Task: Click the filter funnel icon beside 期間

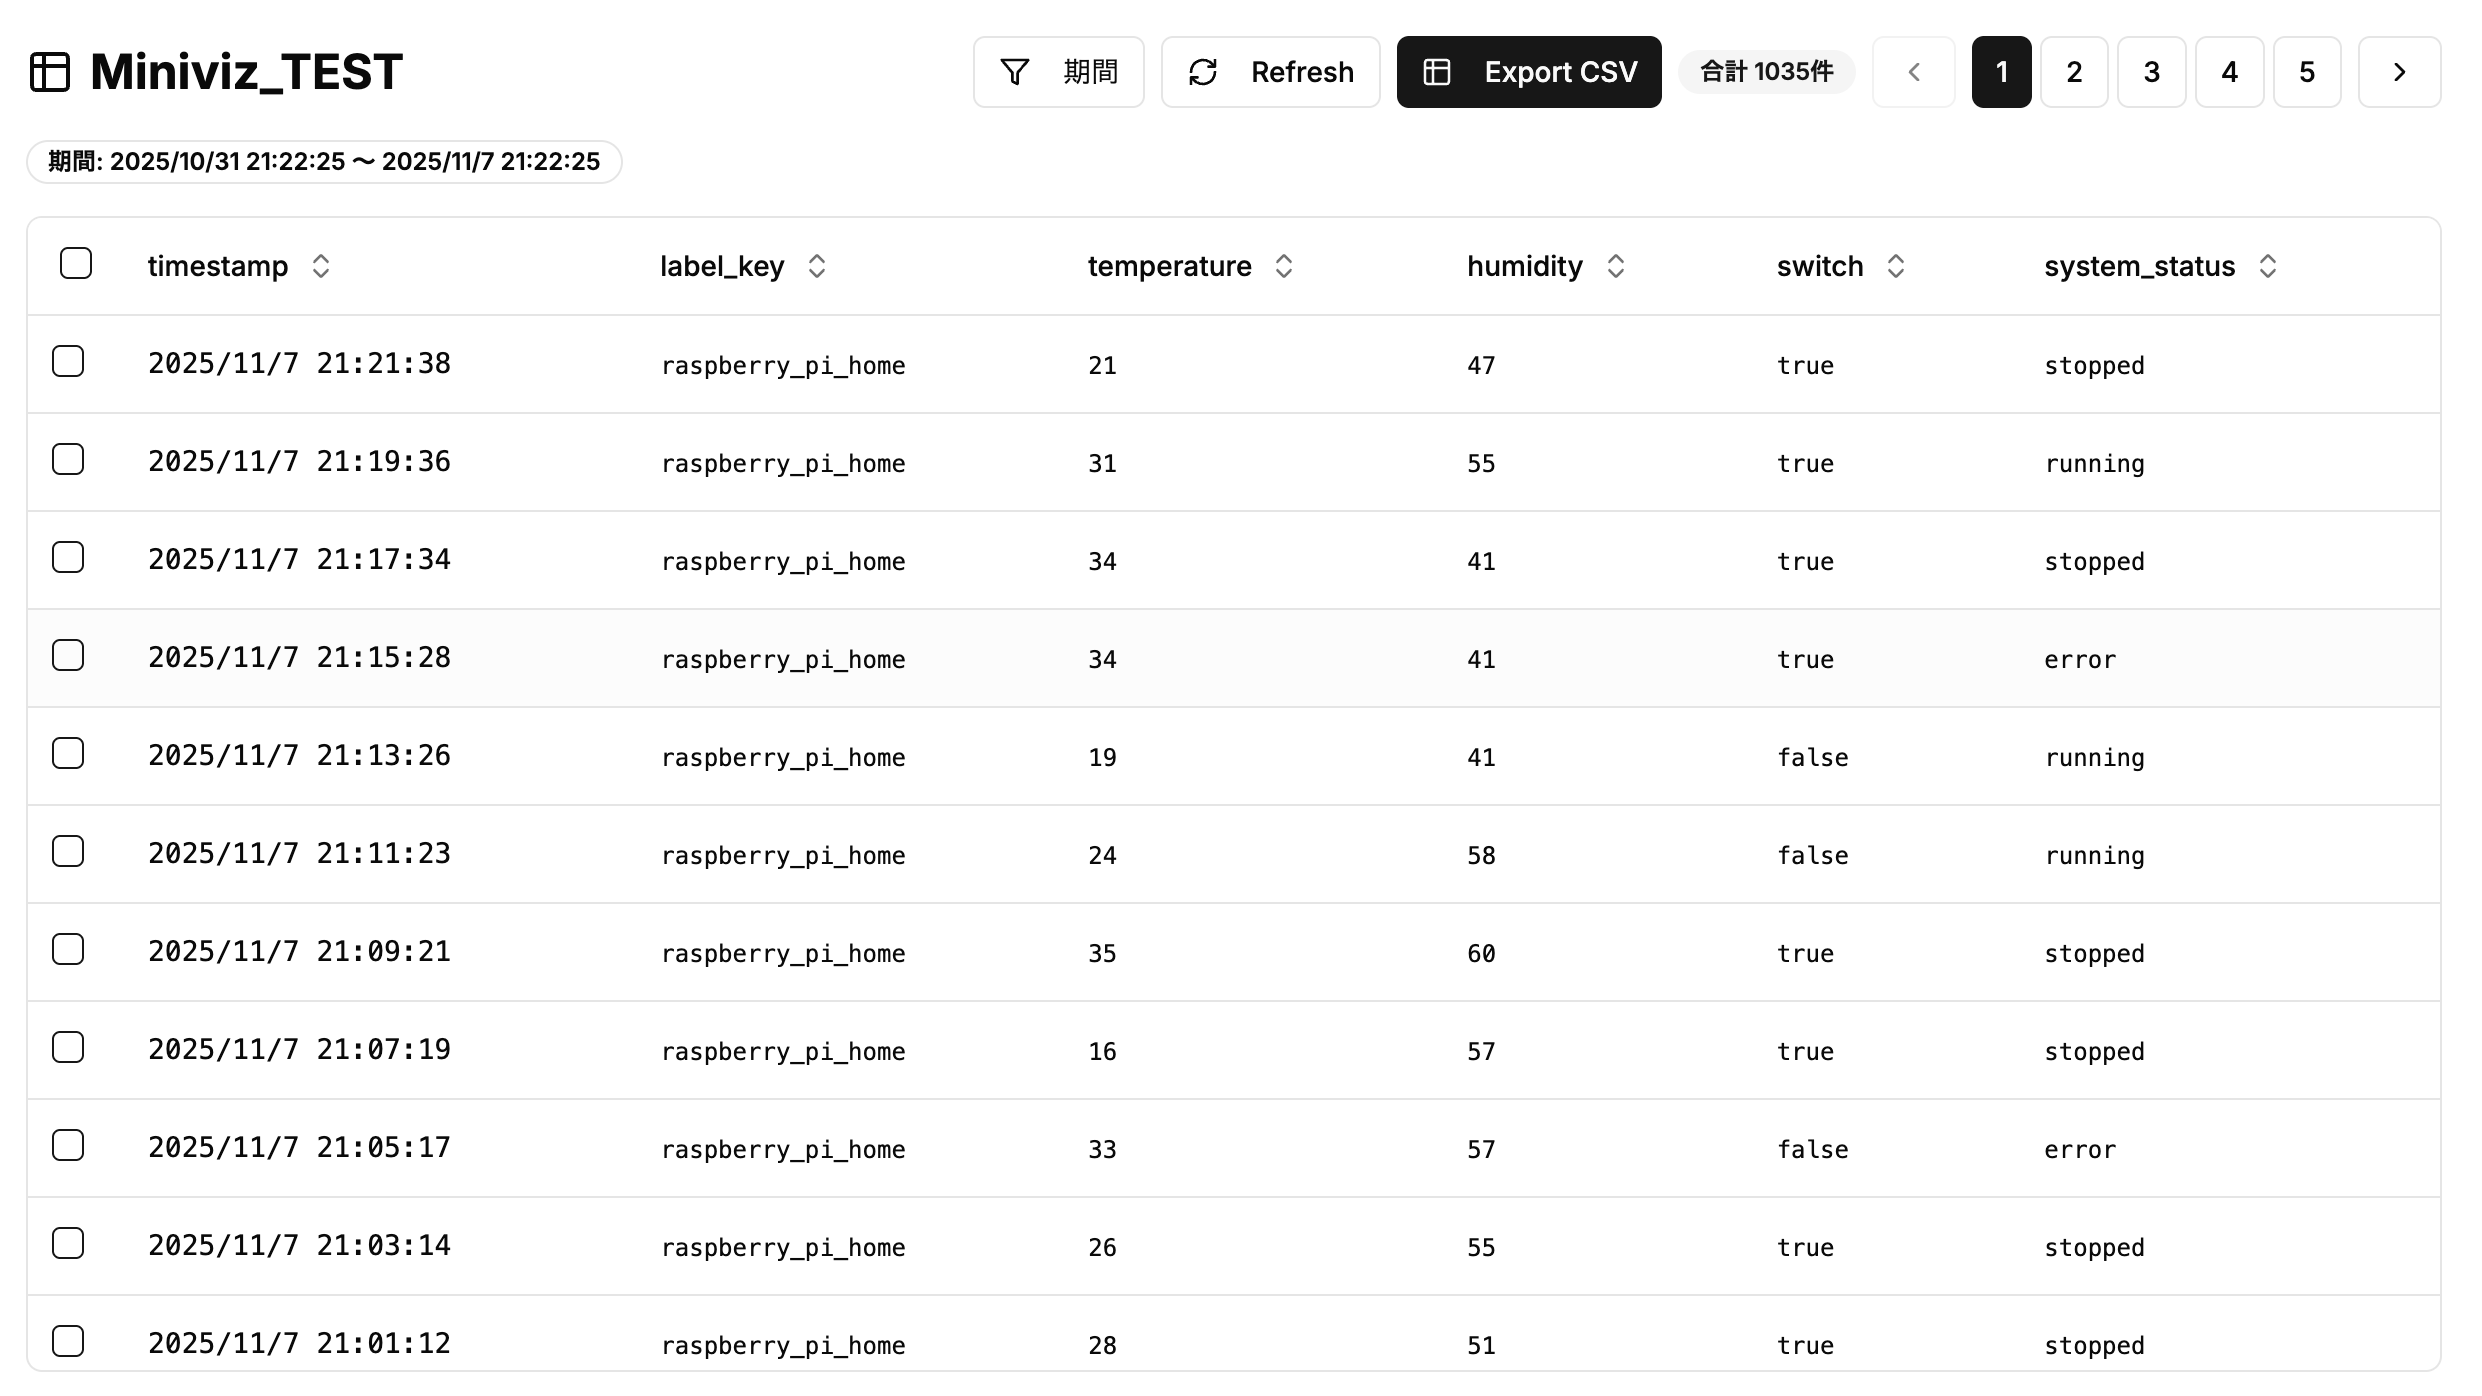Action: pos(1014,71)
